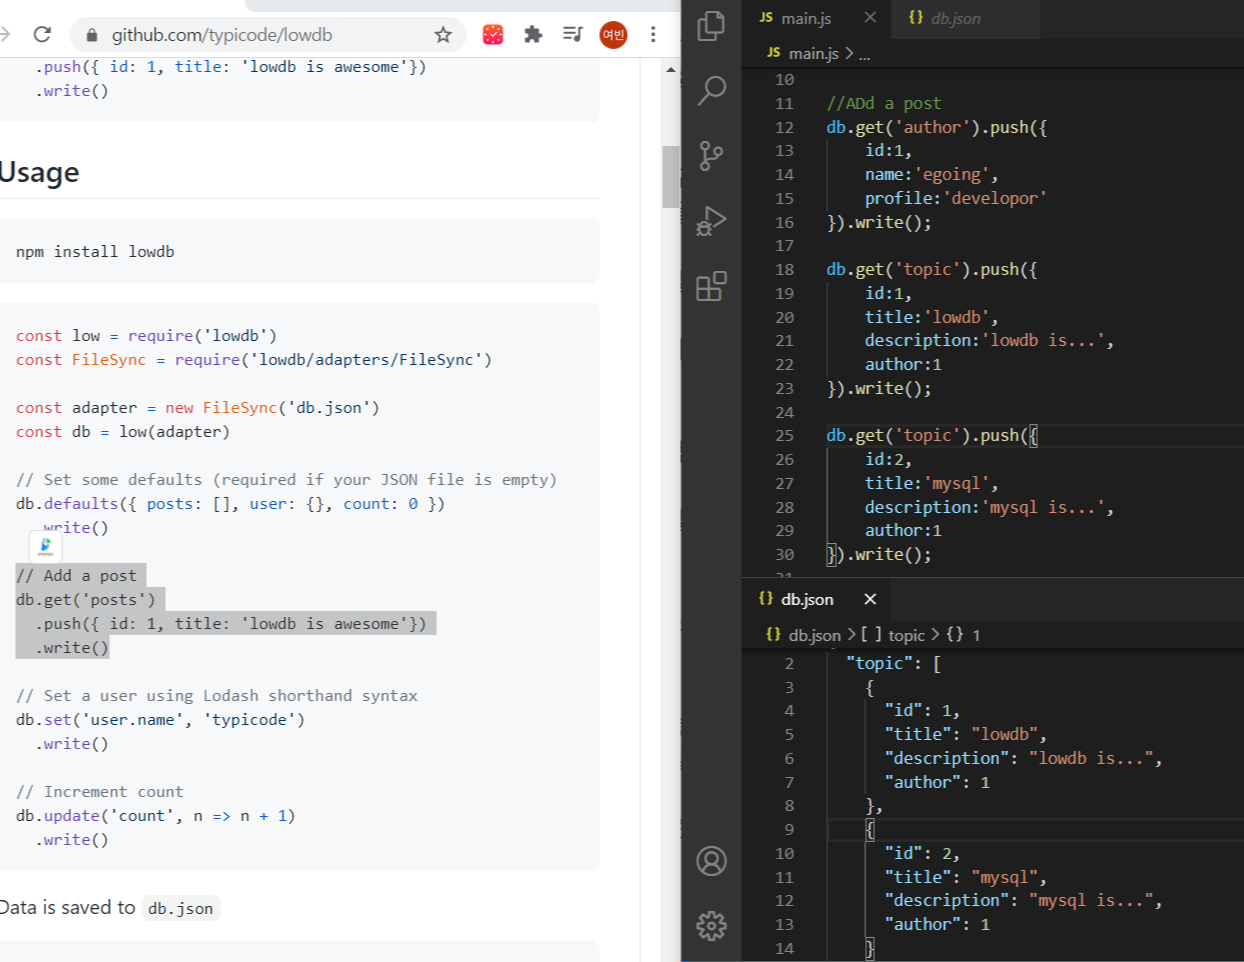This screenshot has width=1244, height=962.
Task: Click line 15 "profile:'developor'"
Action: pyautogui.click(x=955, y=198)
